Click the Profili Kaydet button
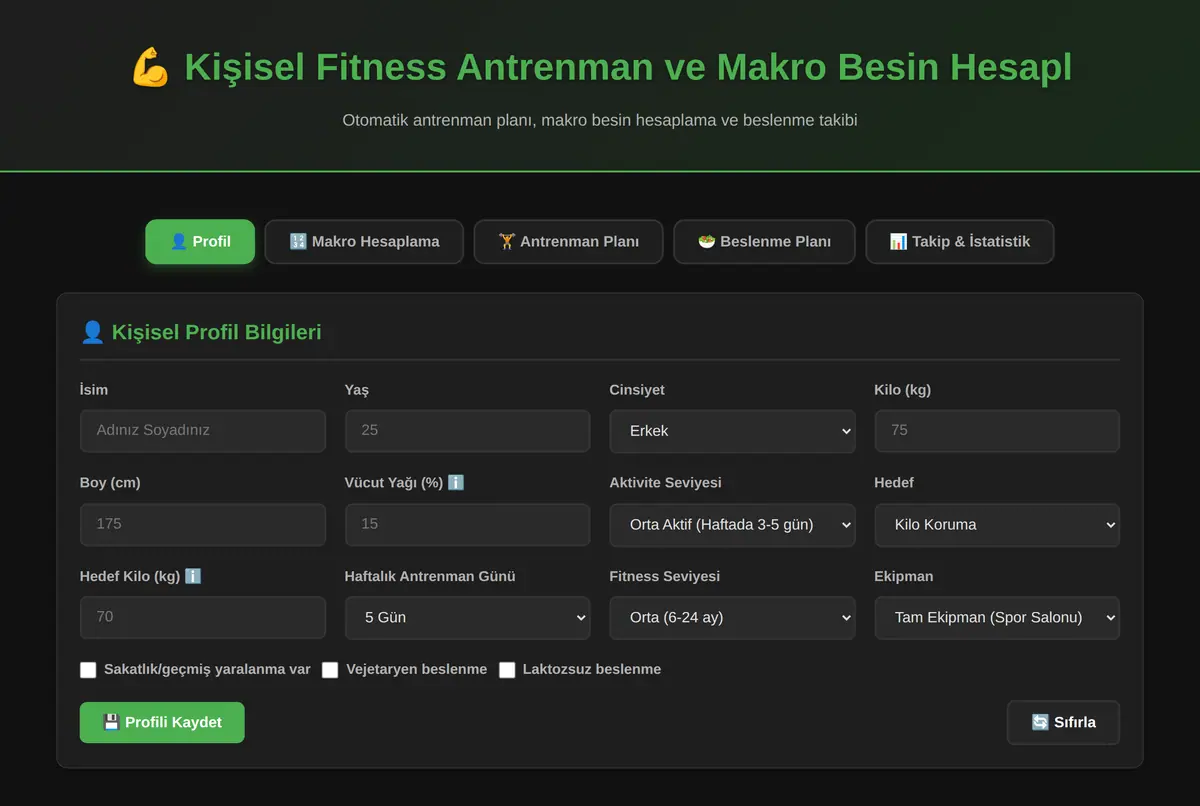This screenshot has height=806, width=1200. coord(162,722)
